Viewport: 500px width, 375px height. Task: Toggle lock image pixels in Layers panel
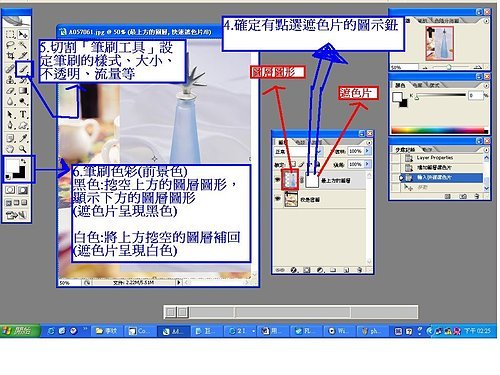[301, 164]
